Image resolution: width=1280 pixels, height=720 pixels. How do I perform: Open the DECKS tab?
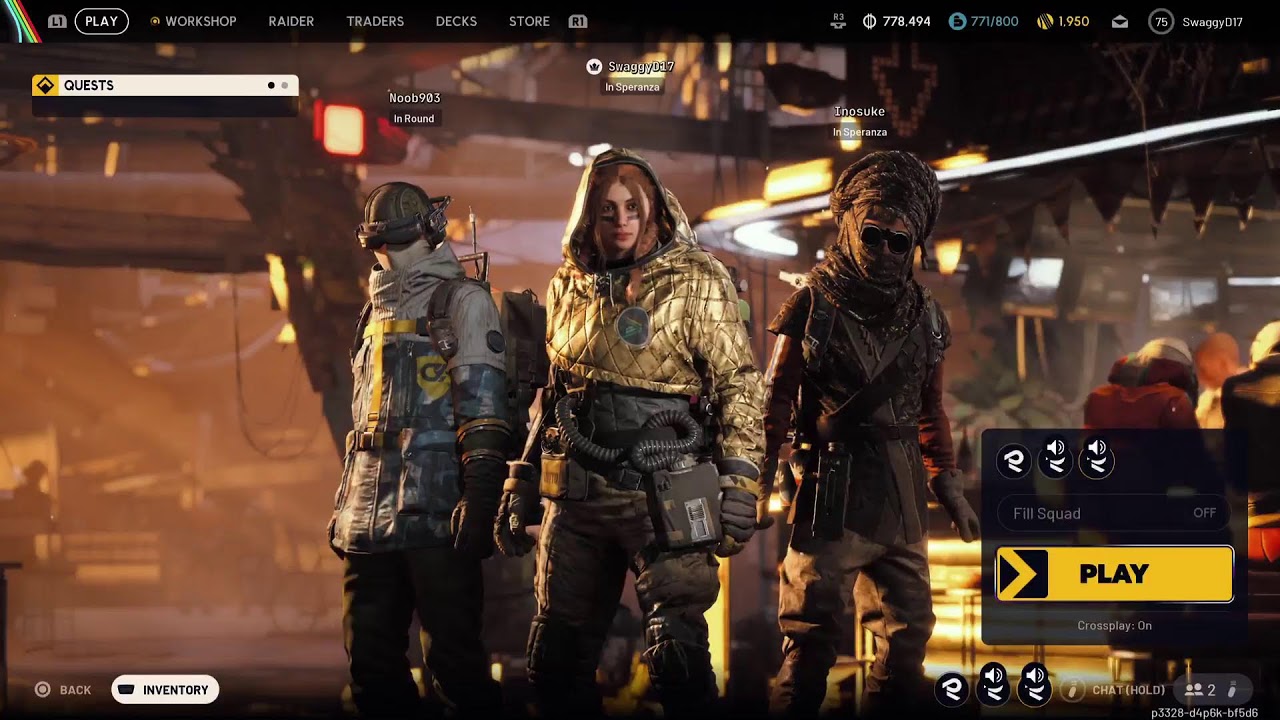[x=456, y=21]
